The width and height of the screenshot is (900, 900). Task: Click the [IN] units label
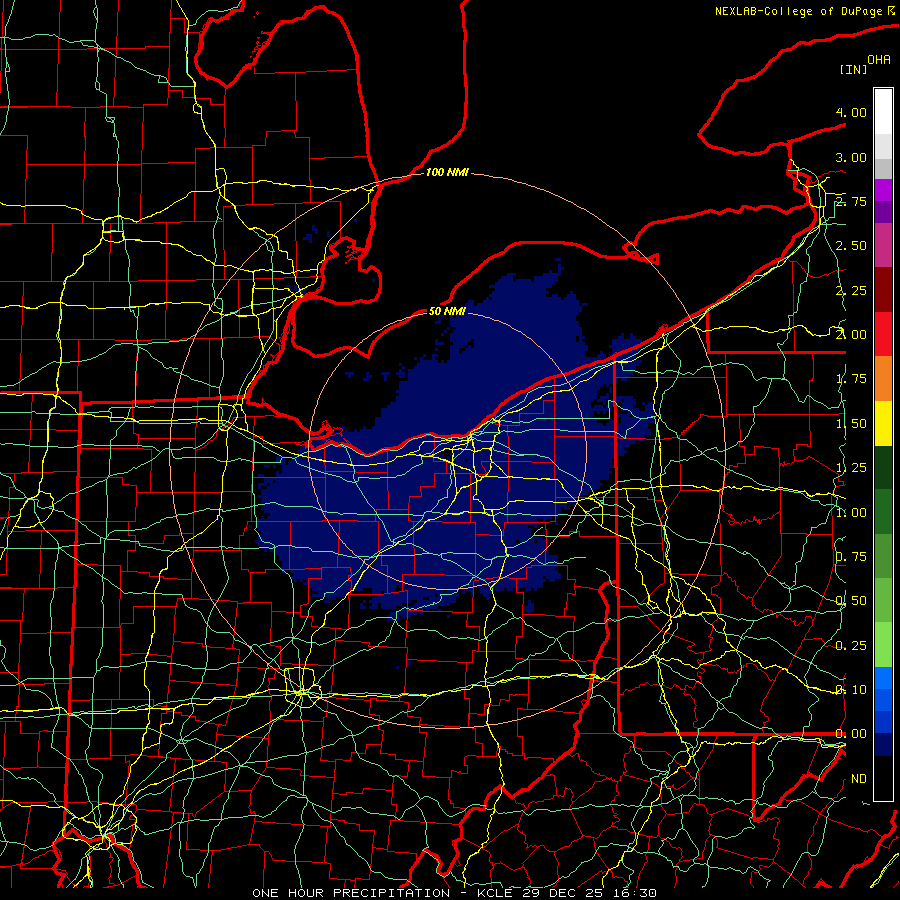click(853, 69)
